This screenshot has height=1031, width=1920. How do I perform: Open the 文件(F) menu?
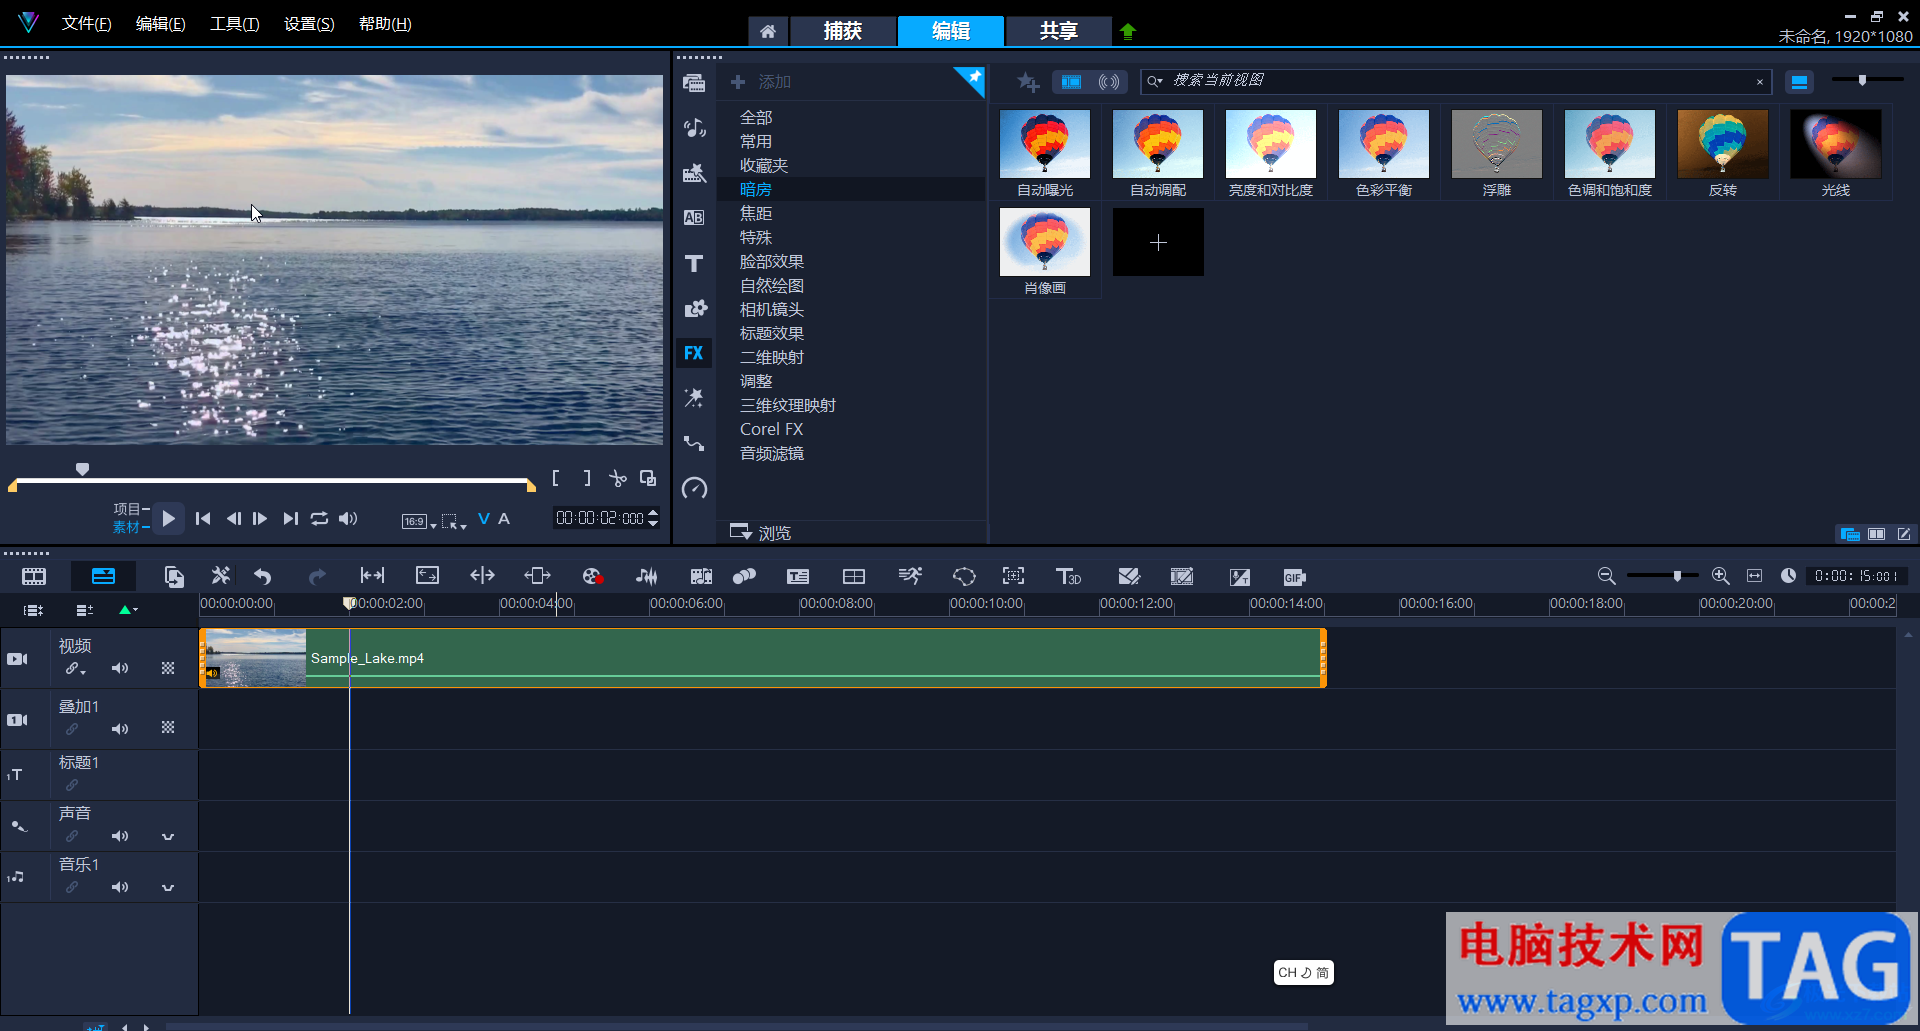[87, 24]
